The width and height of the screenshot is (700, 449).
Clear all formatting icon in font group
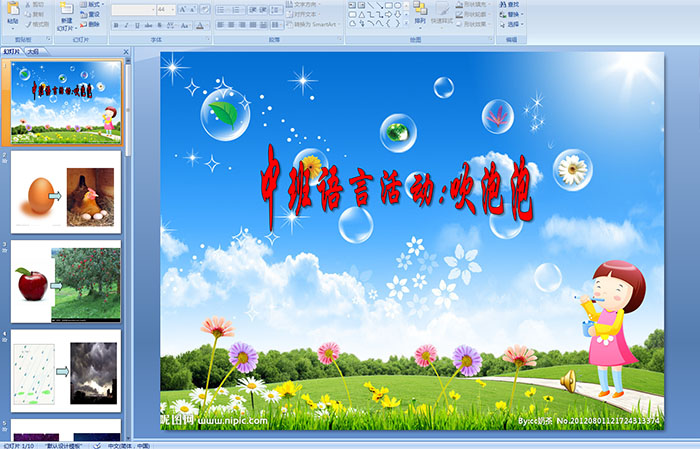(205, 9)
